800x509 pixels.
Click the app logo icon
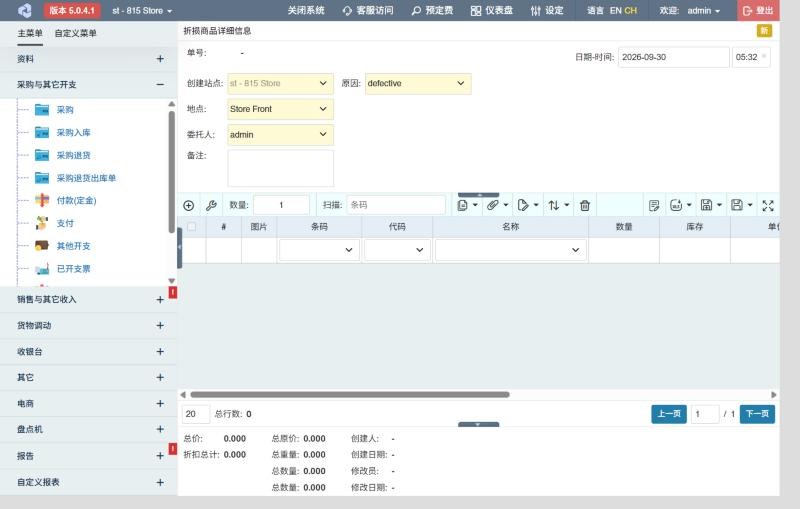coord(24,10)
